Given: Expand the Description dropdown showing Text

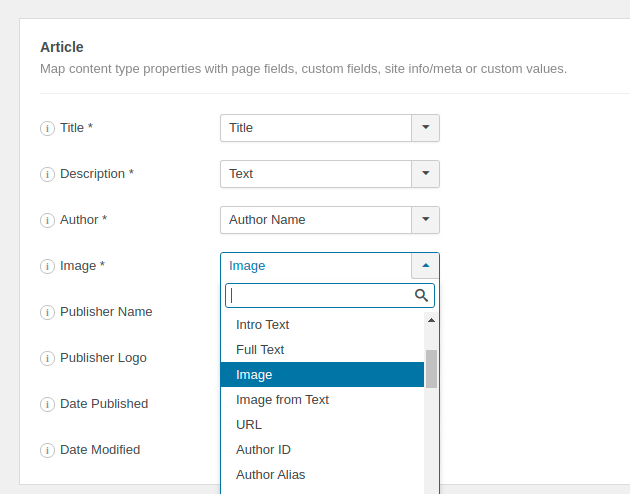Looking at the screenshot, I should pos(425,174).
